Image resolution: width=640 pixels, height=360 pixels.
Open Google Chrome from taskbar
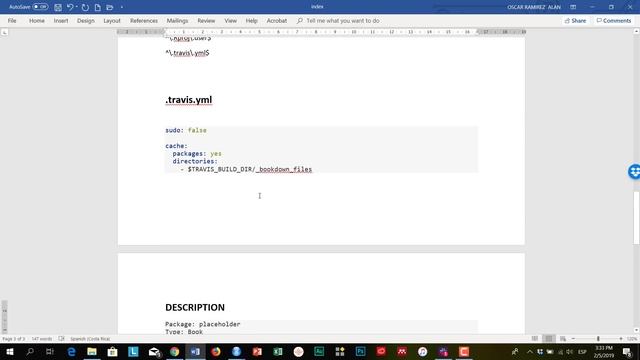(175, 351)
